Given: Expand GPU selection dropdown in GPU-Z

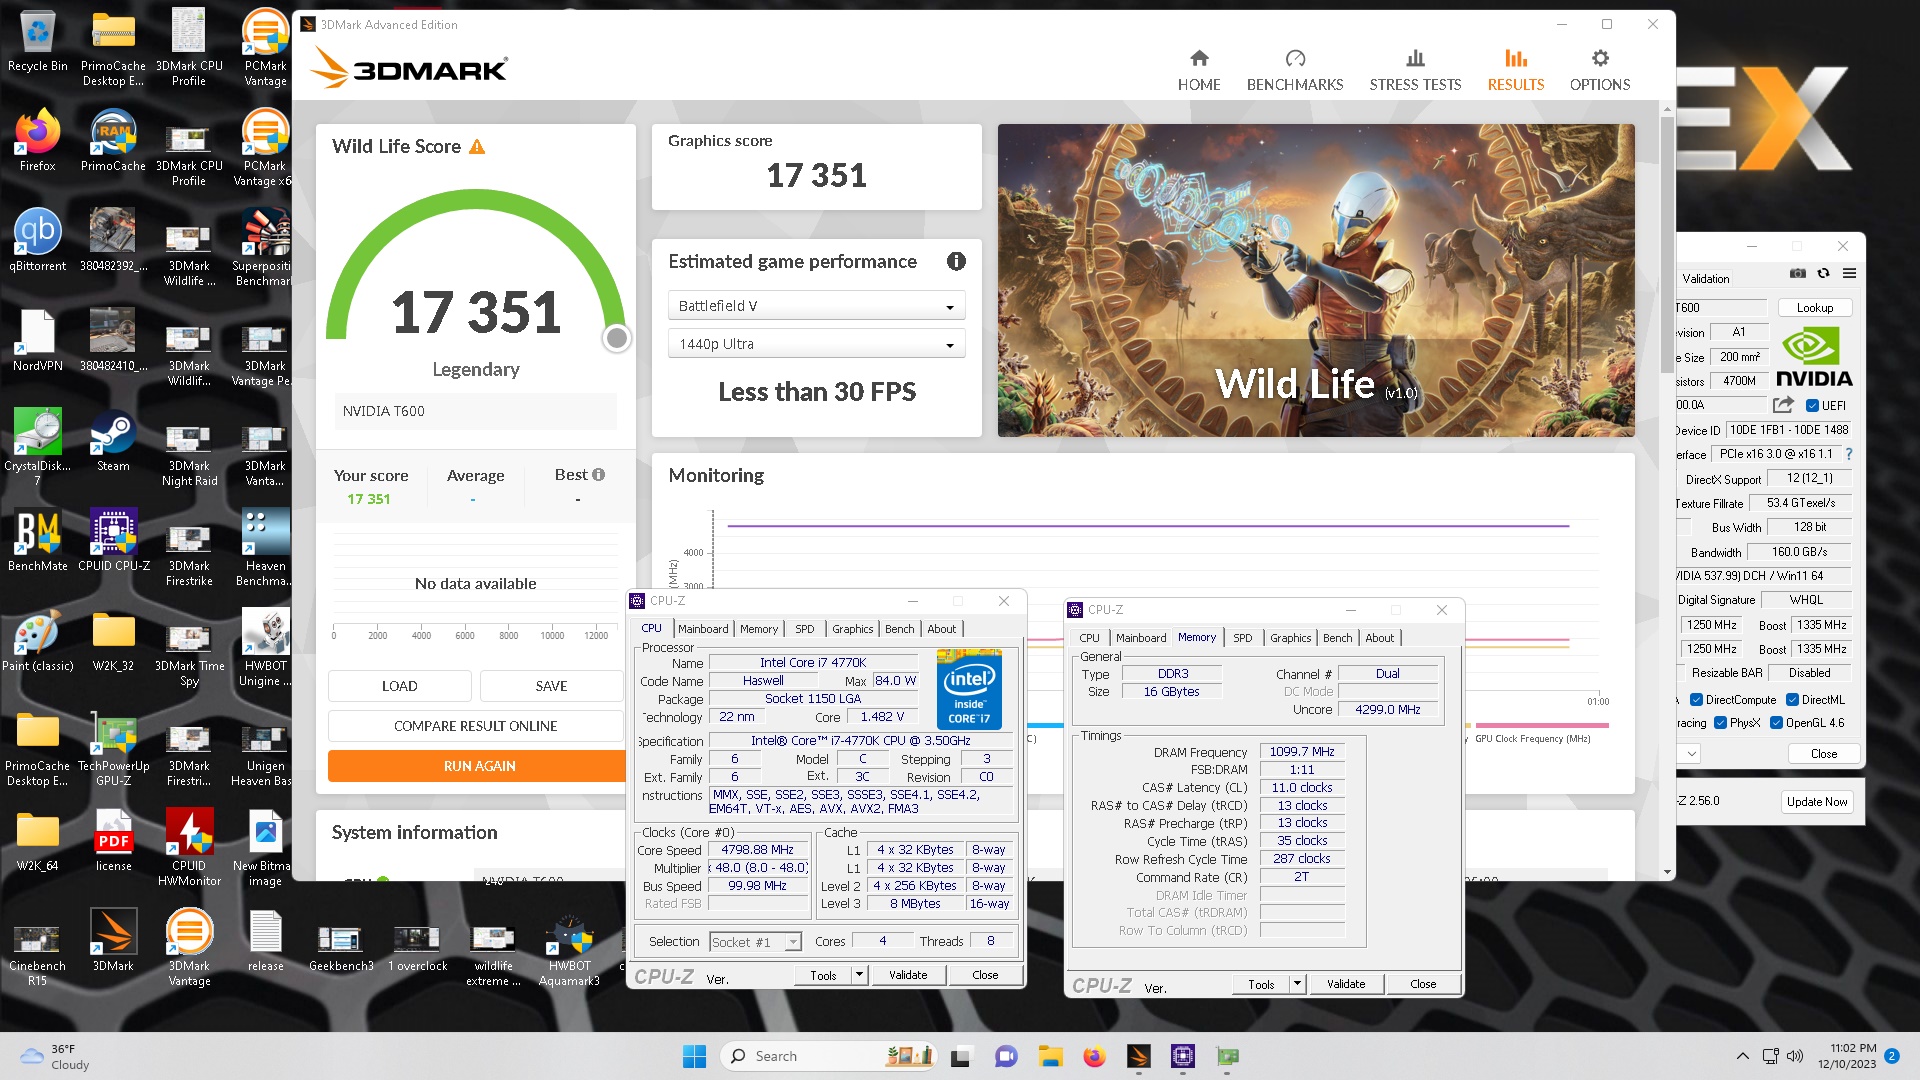Looking at the screenshot, I should (x=1691, y=754).
